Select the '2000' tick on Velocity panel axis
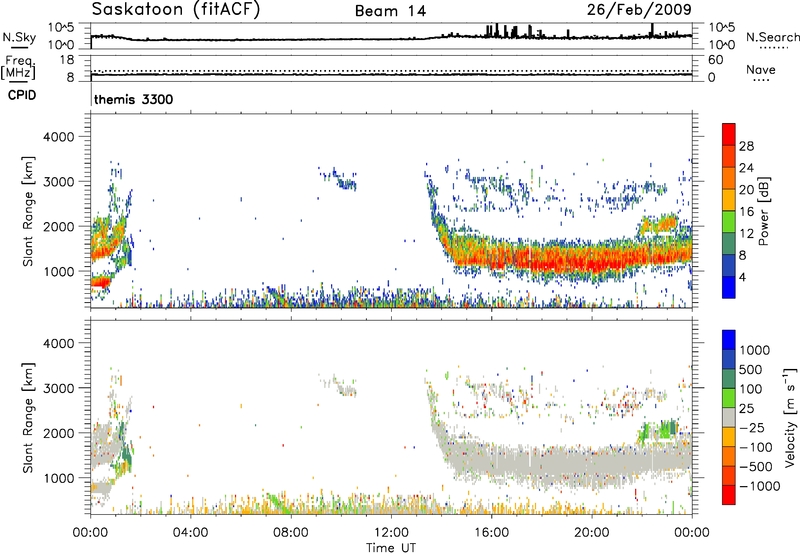The image size is (800, 554). pos(59,433)
